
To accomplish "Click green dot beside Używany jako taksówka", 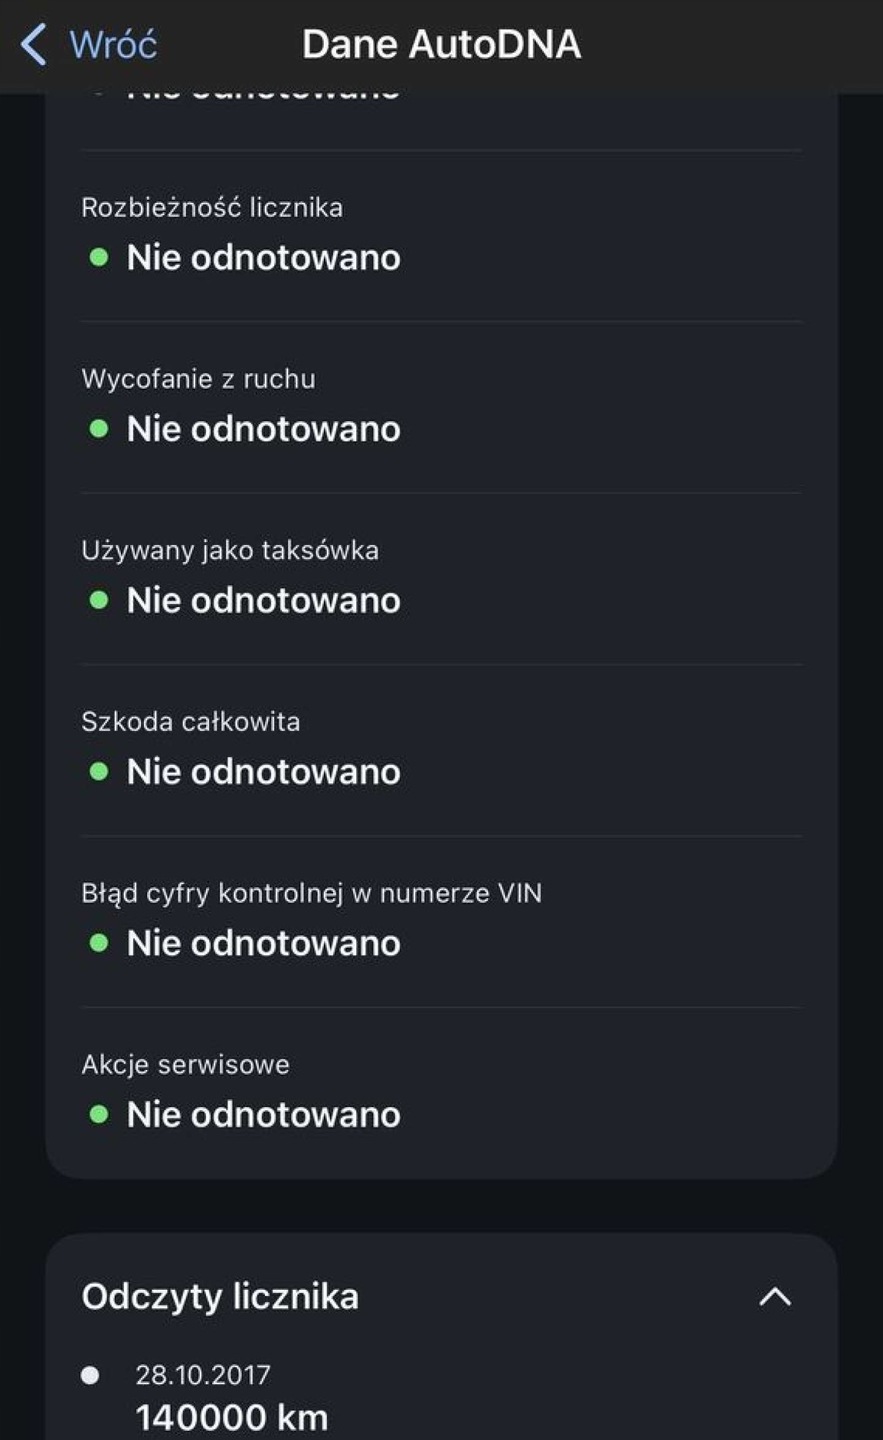I will pyautogui.click(x=99, y=600).
